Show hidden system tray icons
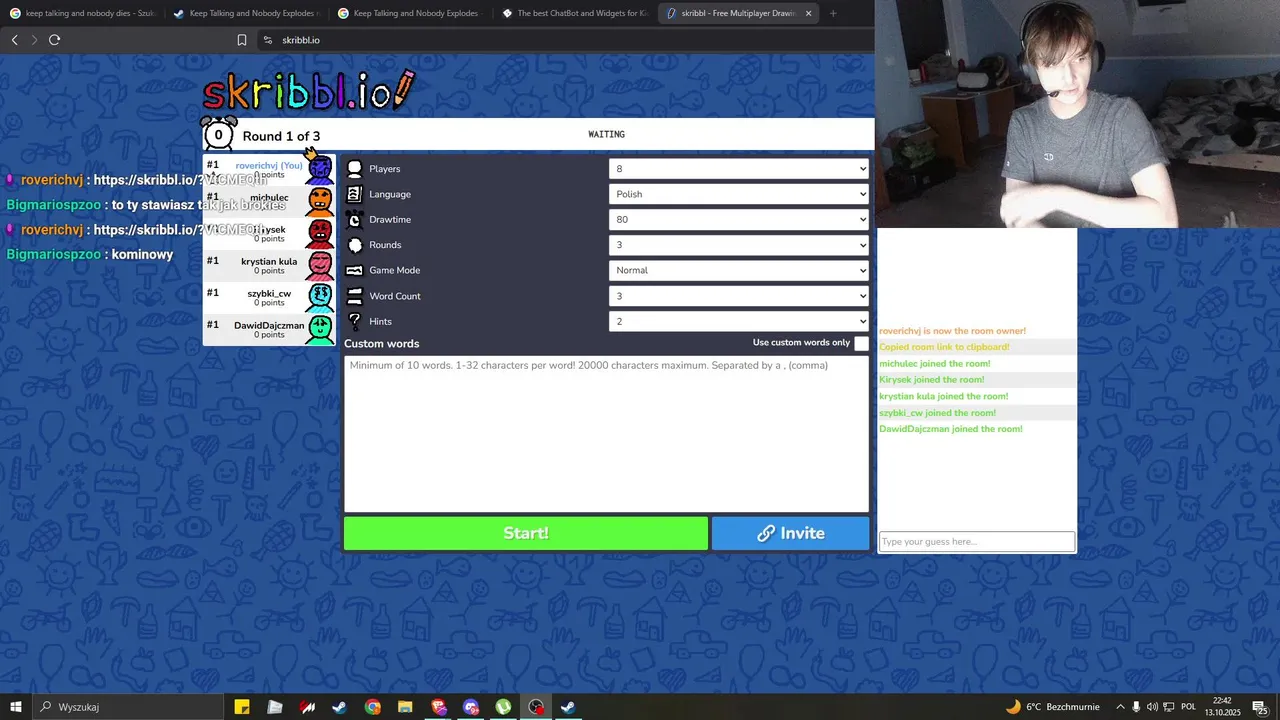Screen dimensions: 1280x720 pyautogui.click(x=1120, y=707)
